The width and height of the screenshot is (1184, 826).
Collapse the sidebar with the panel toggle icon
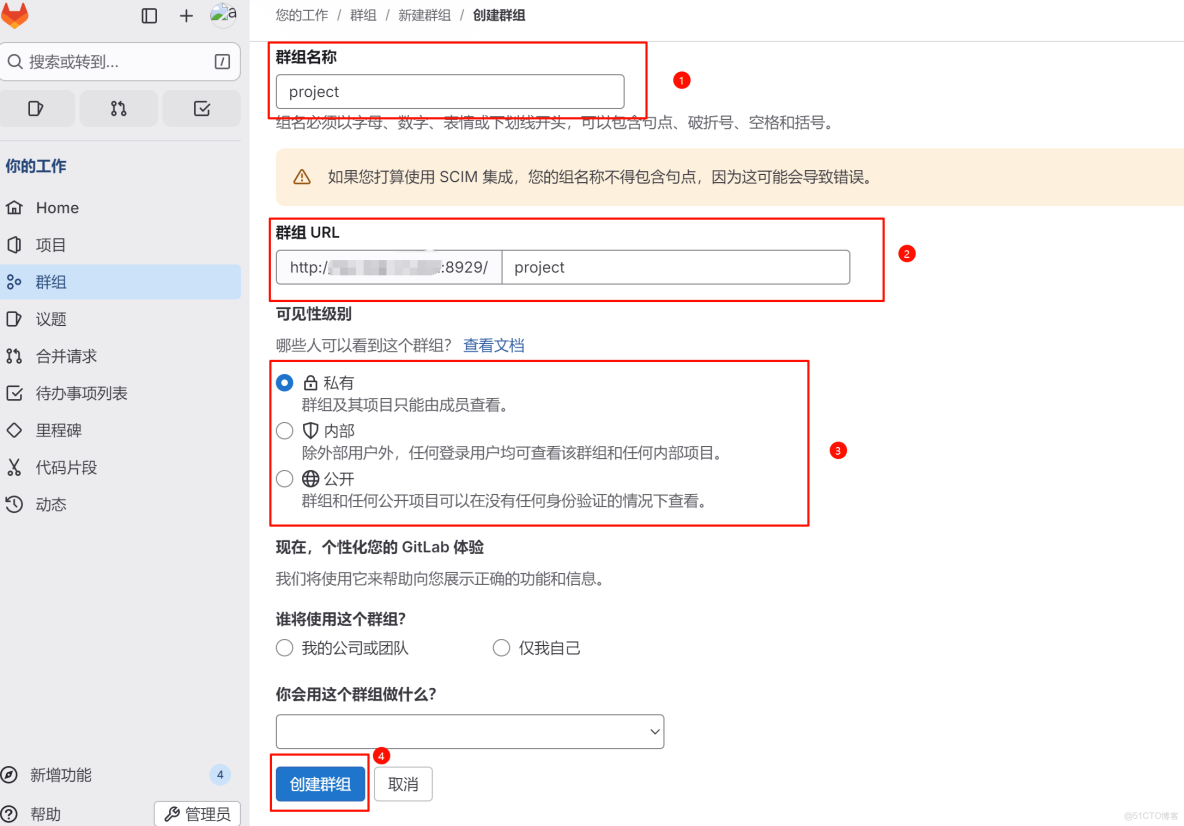click(149, 15)
